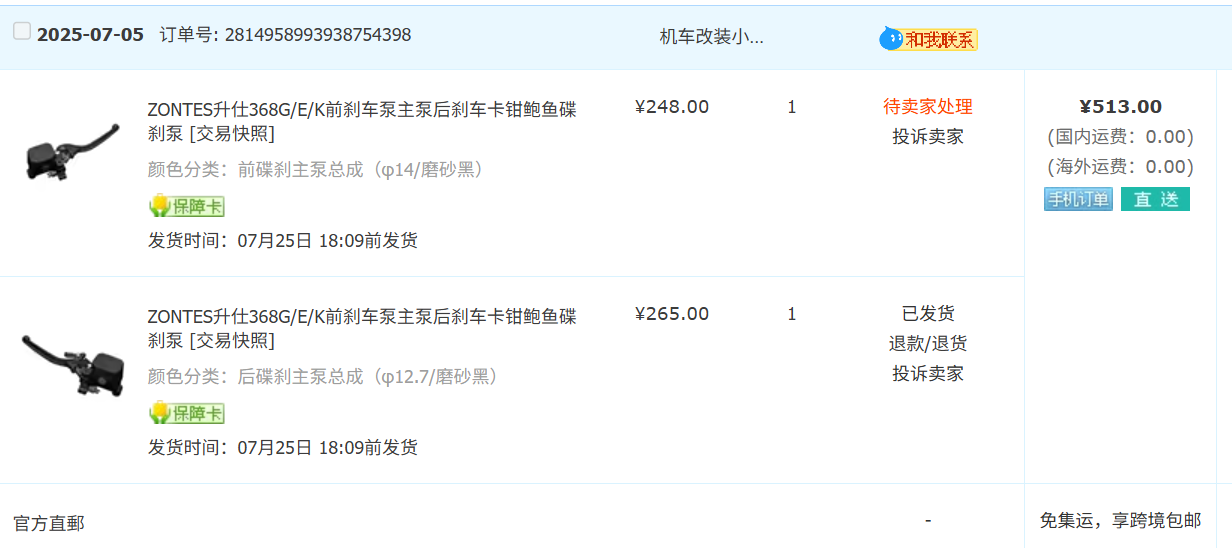Click 投诉卖家 for the first item
Viewport: 1232px width, 548px height.
(928, 137)
